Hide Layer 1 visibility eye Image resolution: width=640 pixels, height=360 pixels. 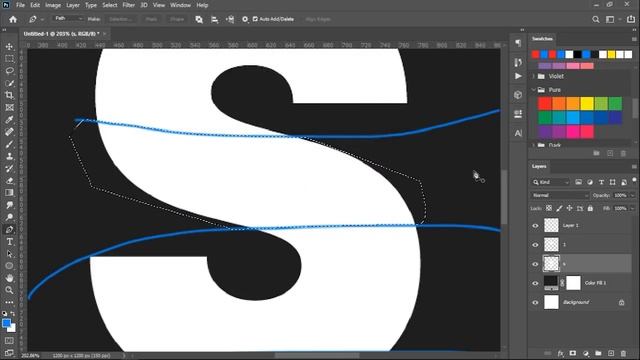[536, 225]
